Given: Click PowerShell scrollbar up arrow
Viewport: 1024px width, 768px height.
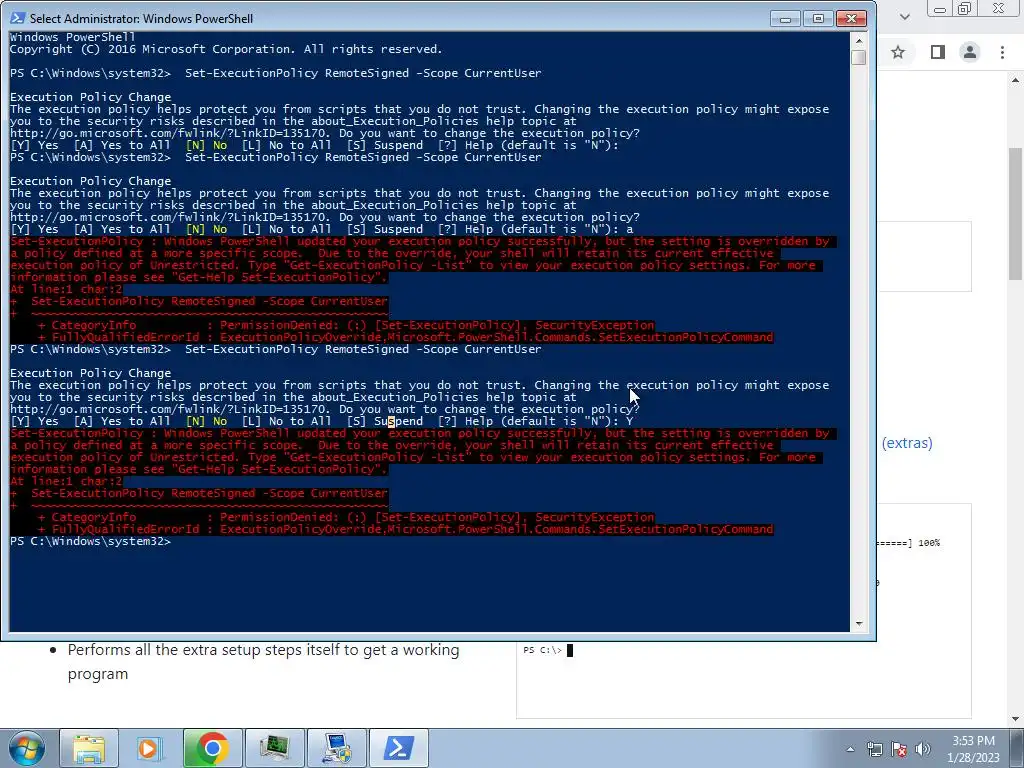Looking at the screenshot, I should point(859,40).
